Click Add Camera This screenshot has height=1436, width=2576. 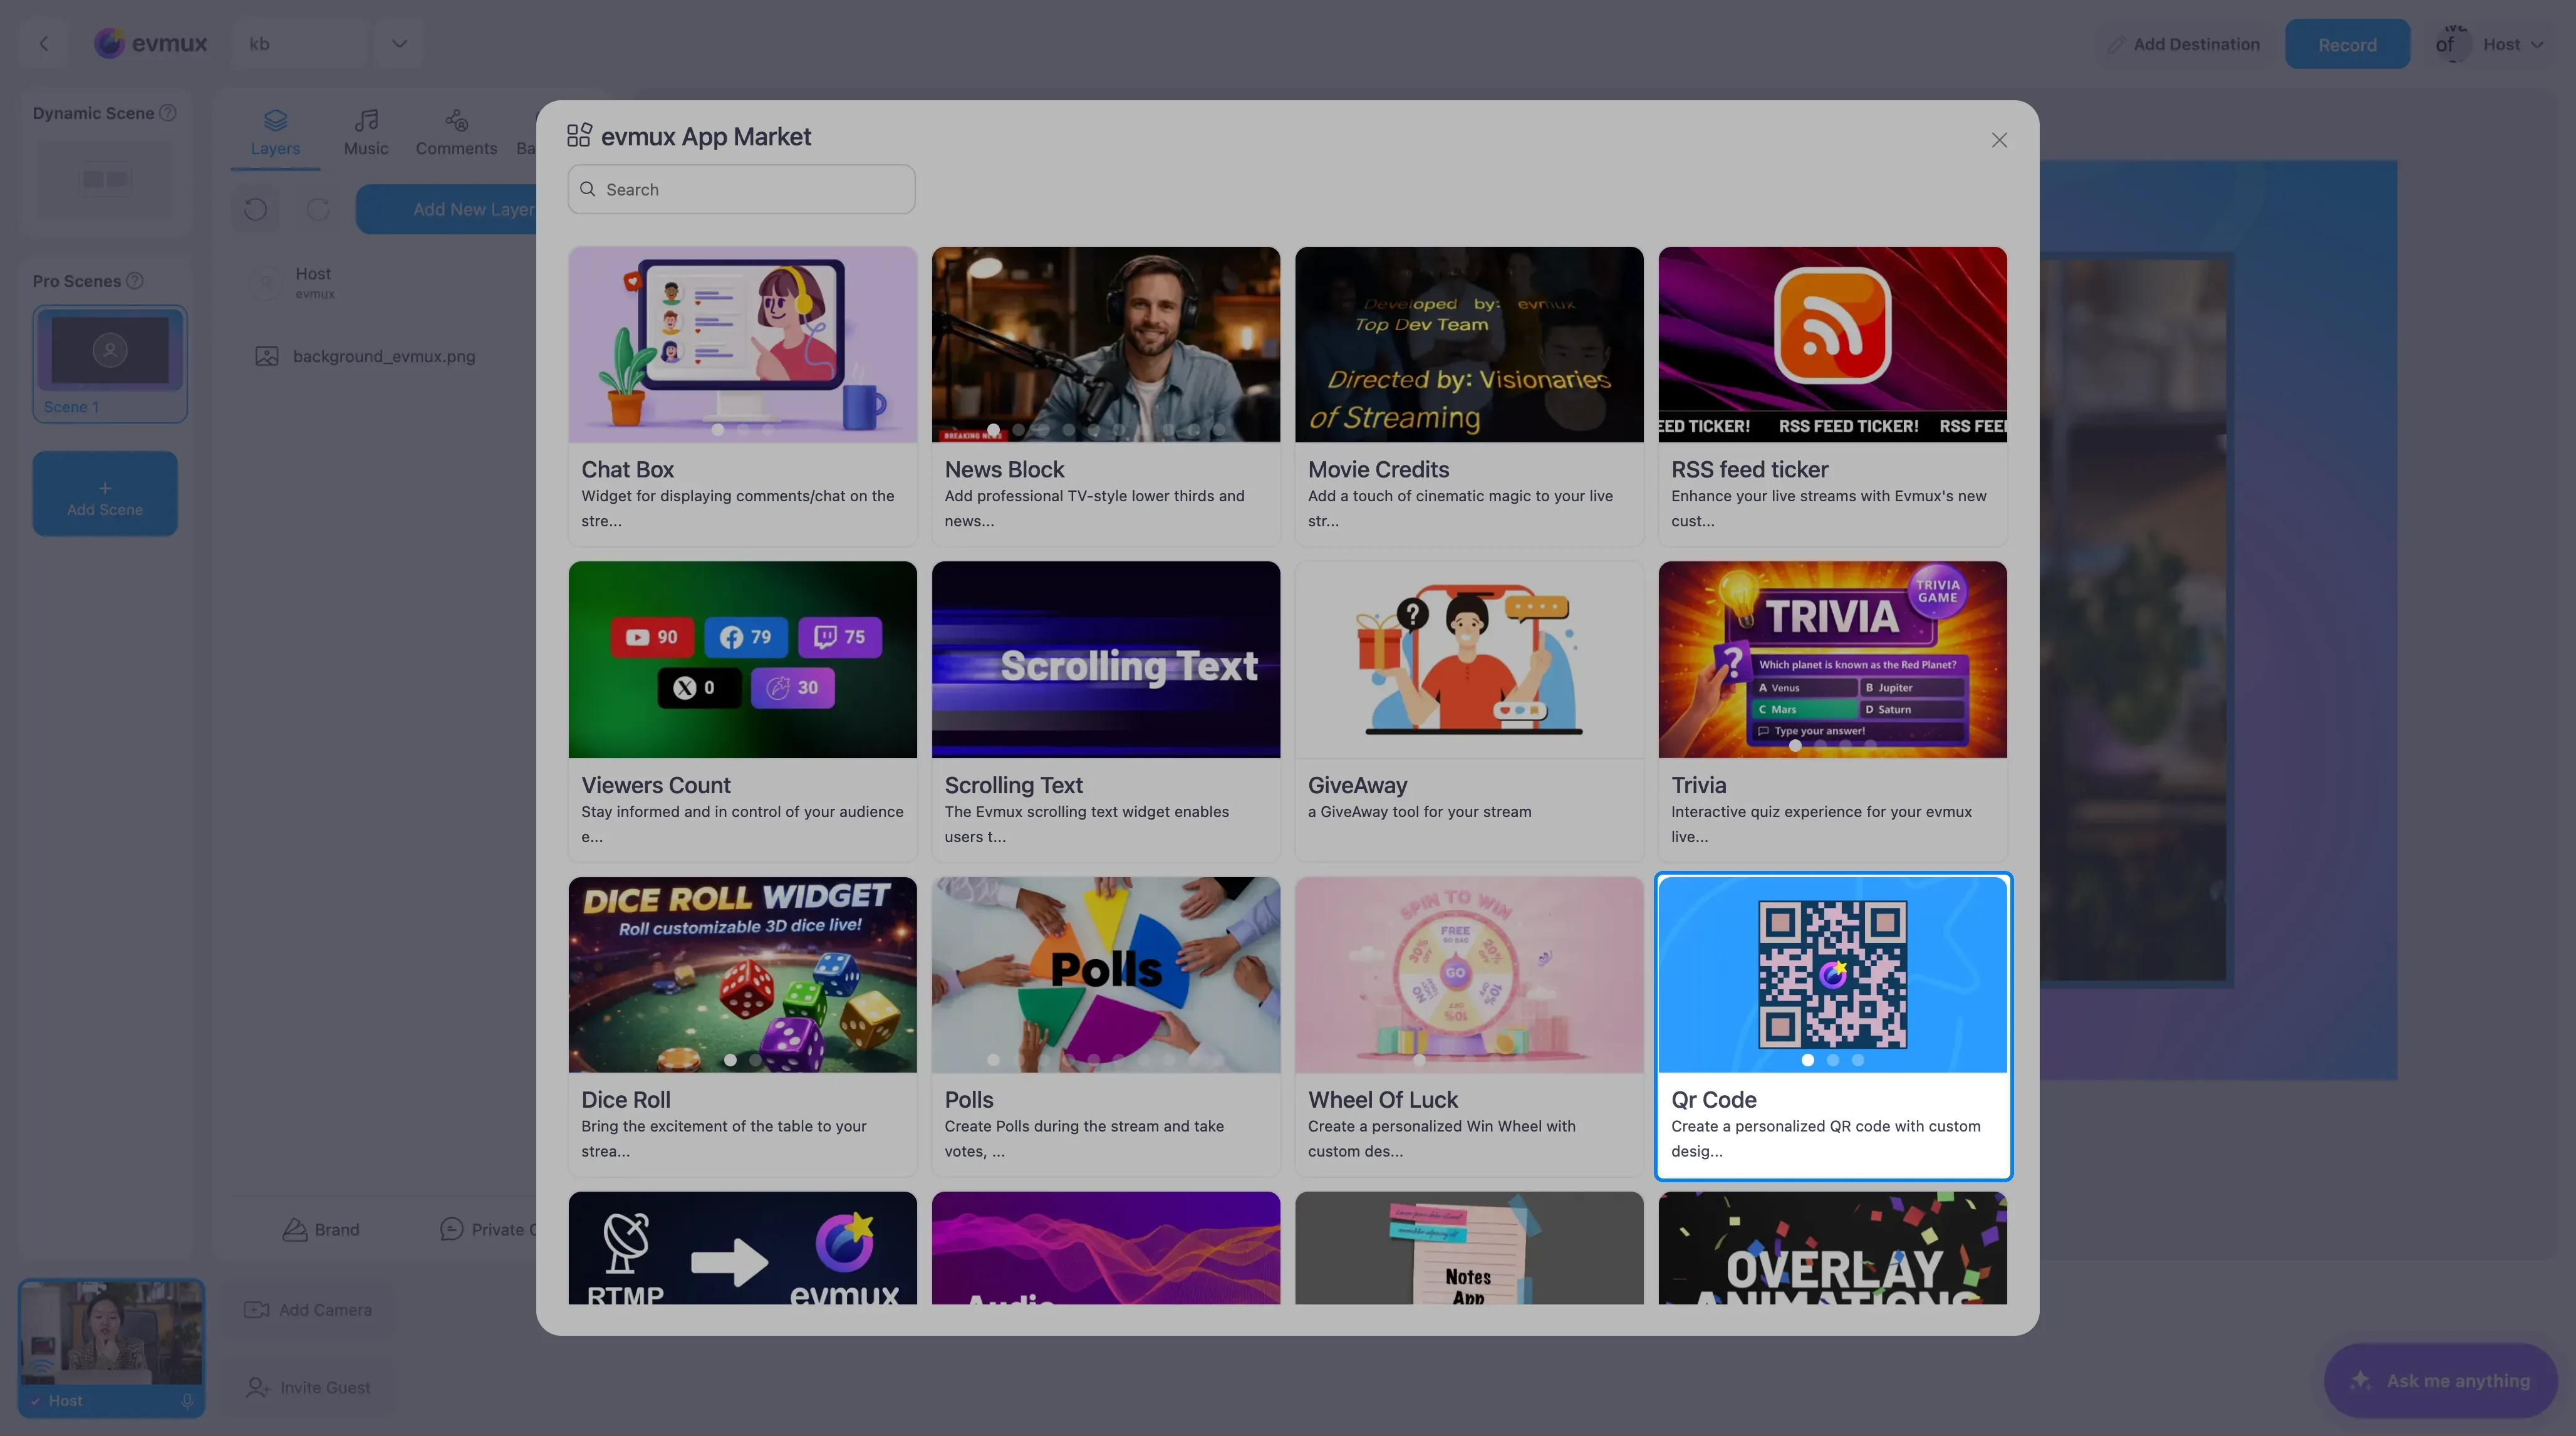[x=308, y=1310]
